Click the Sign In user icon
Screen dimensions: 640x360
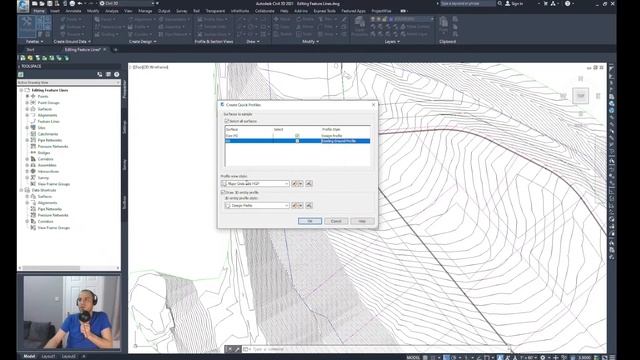507,3
